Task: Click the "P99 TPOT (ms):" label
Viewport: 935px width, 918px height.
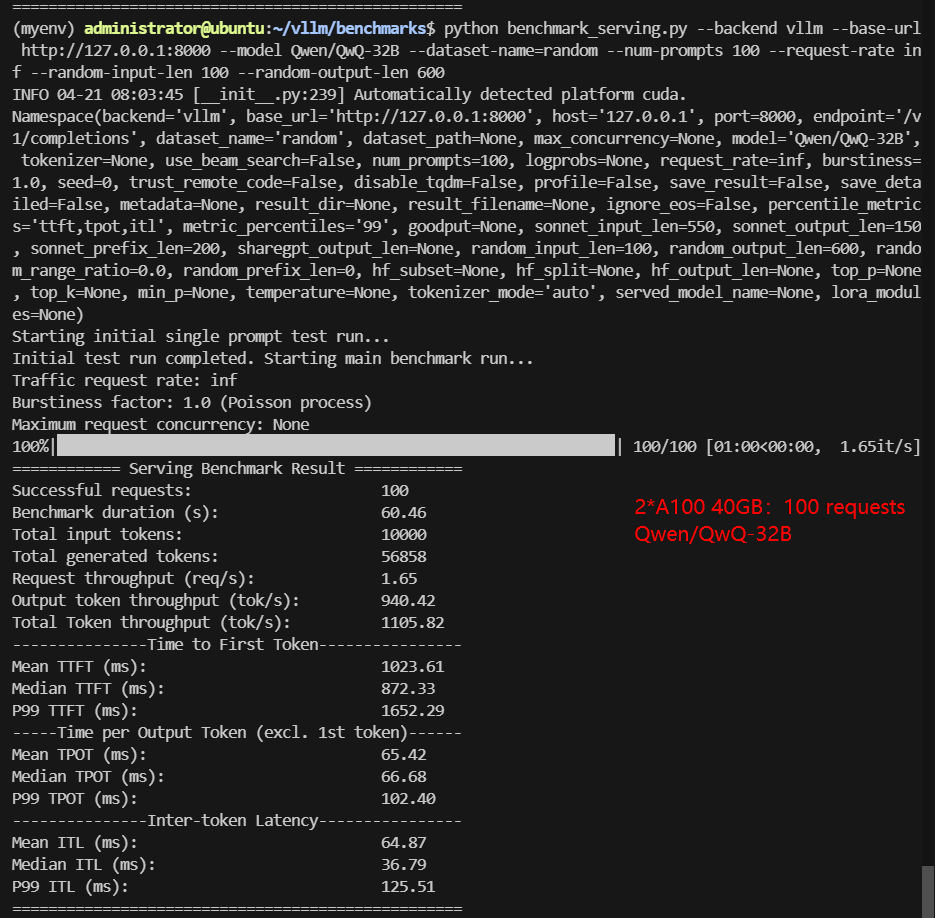Action: pos(75,799)
